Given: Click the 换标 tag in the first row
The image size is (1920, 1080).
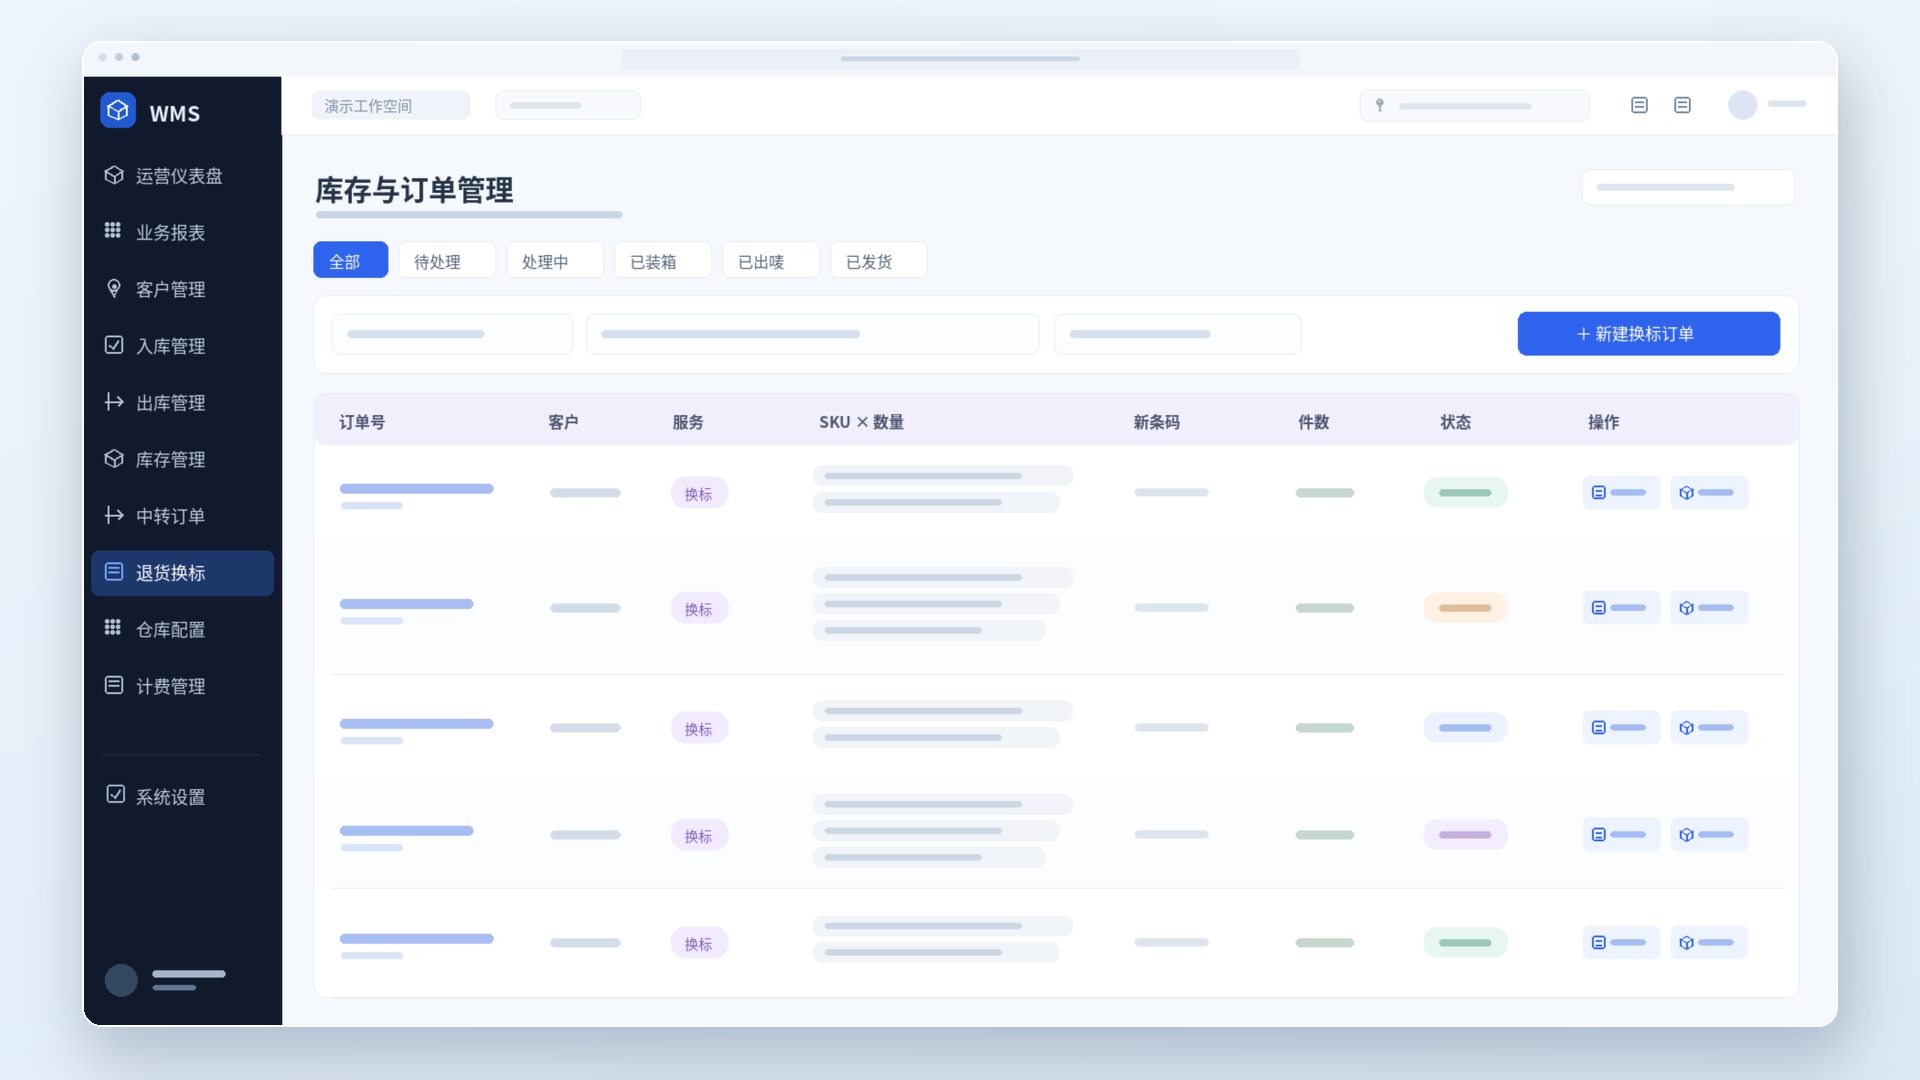Looking at the screenshot, I should (699, 493).
